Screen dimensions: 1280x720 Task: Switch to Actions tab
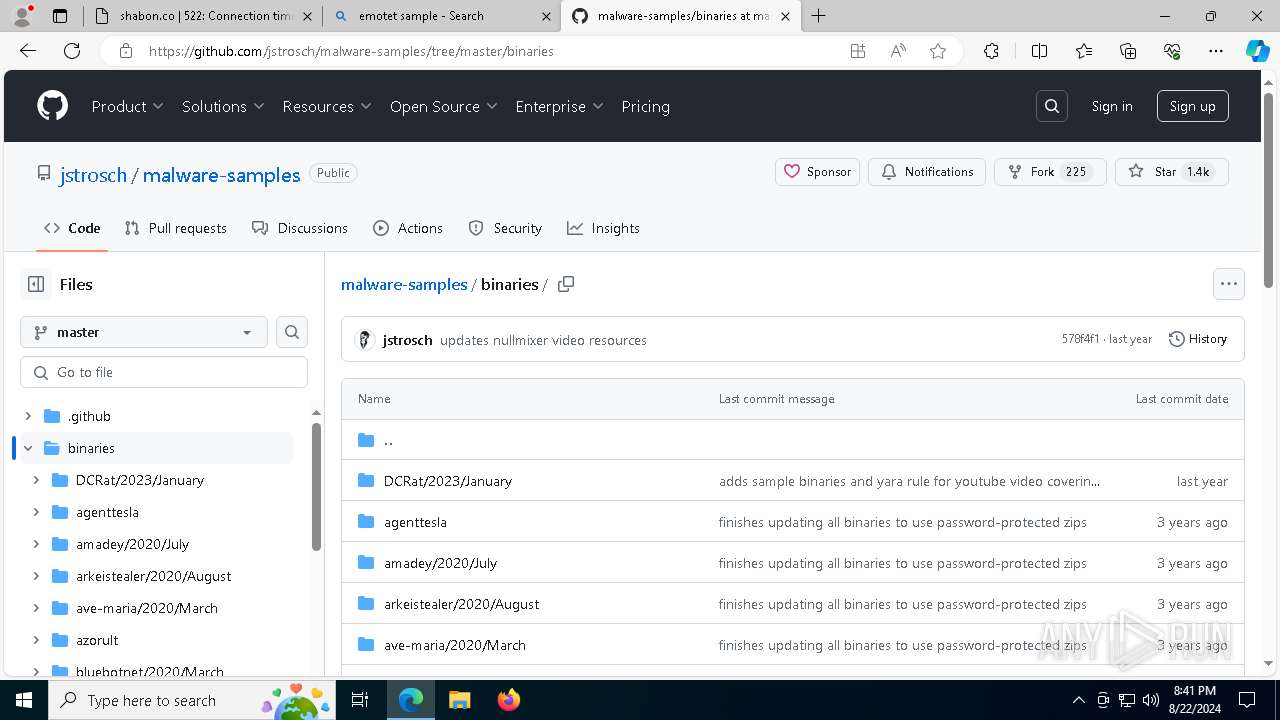click(x=408, y=228)
